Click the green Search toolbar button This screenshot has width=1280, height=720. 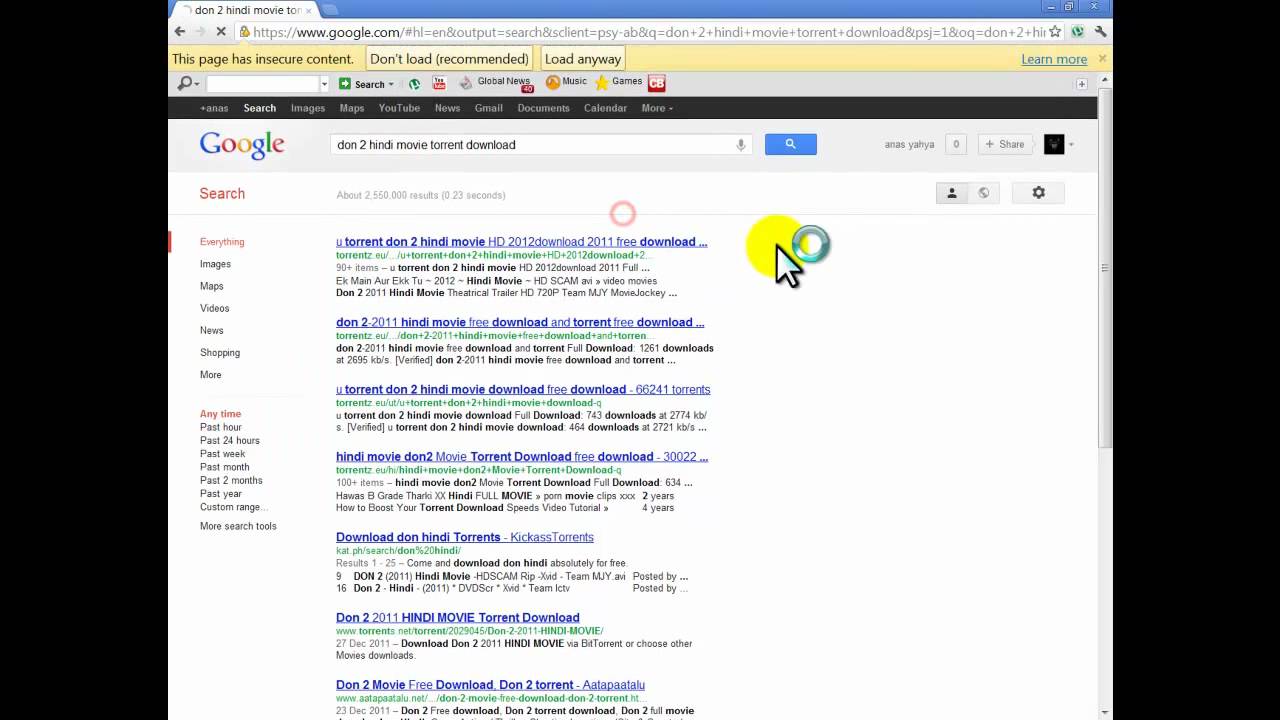pyautogui.click(x=366, y=84)
